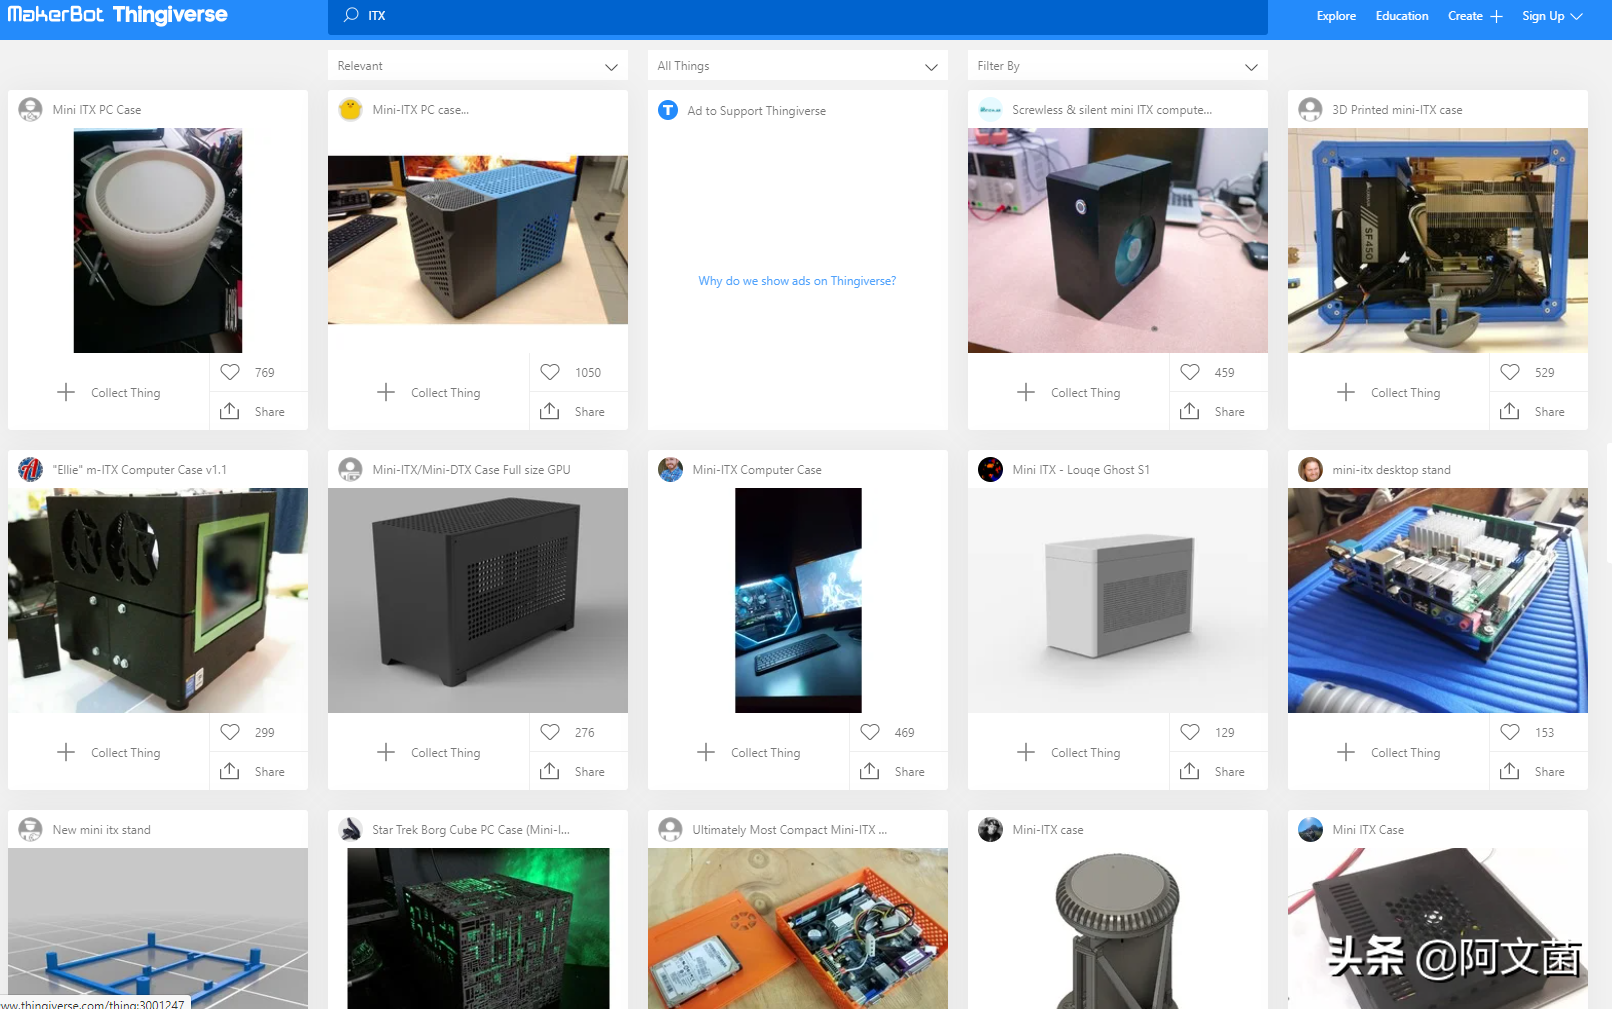
Task: Collect the Ellie m-ITX Computer Case
Action: 109,752
